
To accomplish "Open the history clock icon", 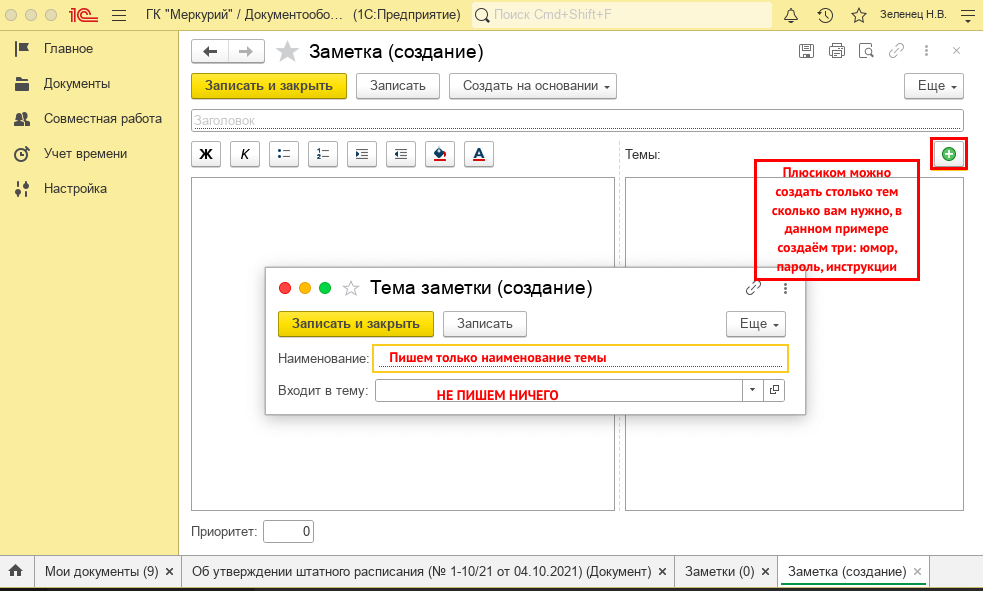I will (x=825, y=15).
